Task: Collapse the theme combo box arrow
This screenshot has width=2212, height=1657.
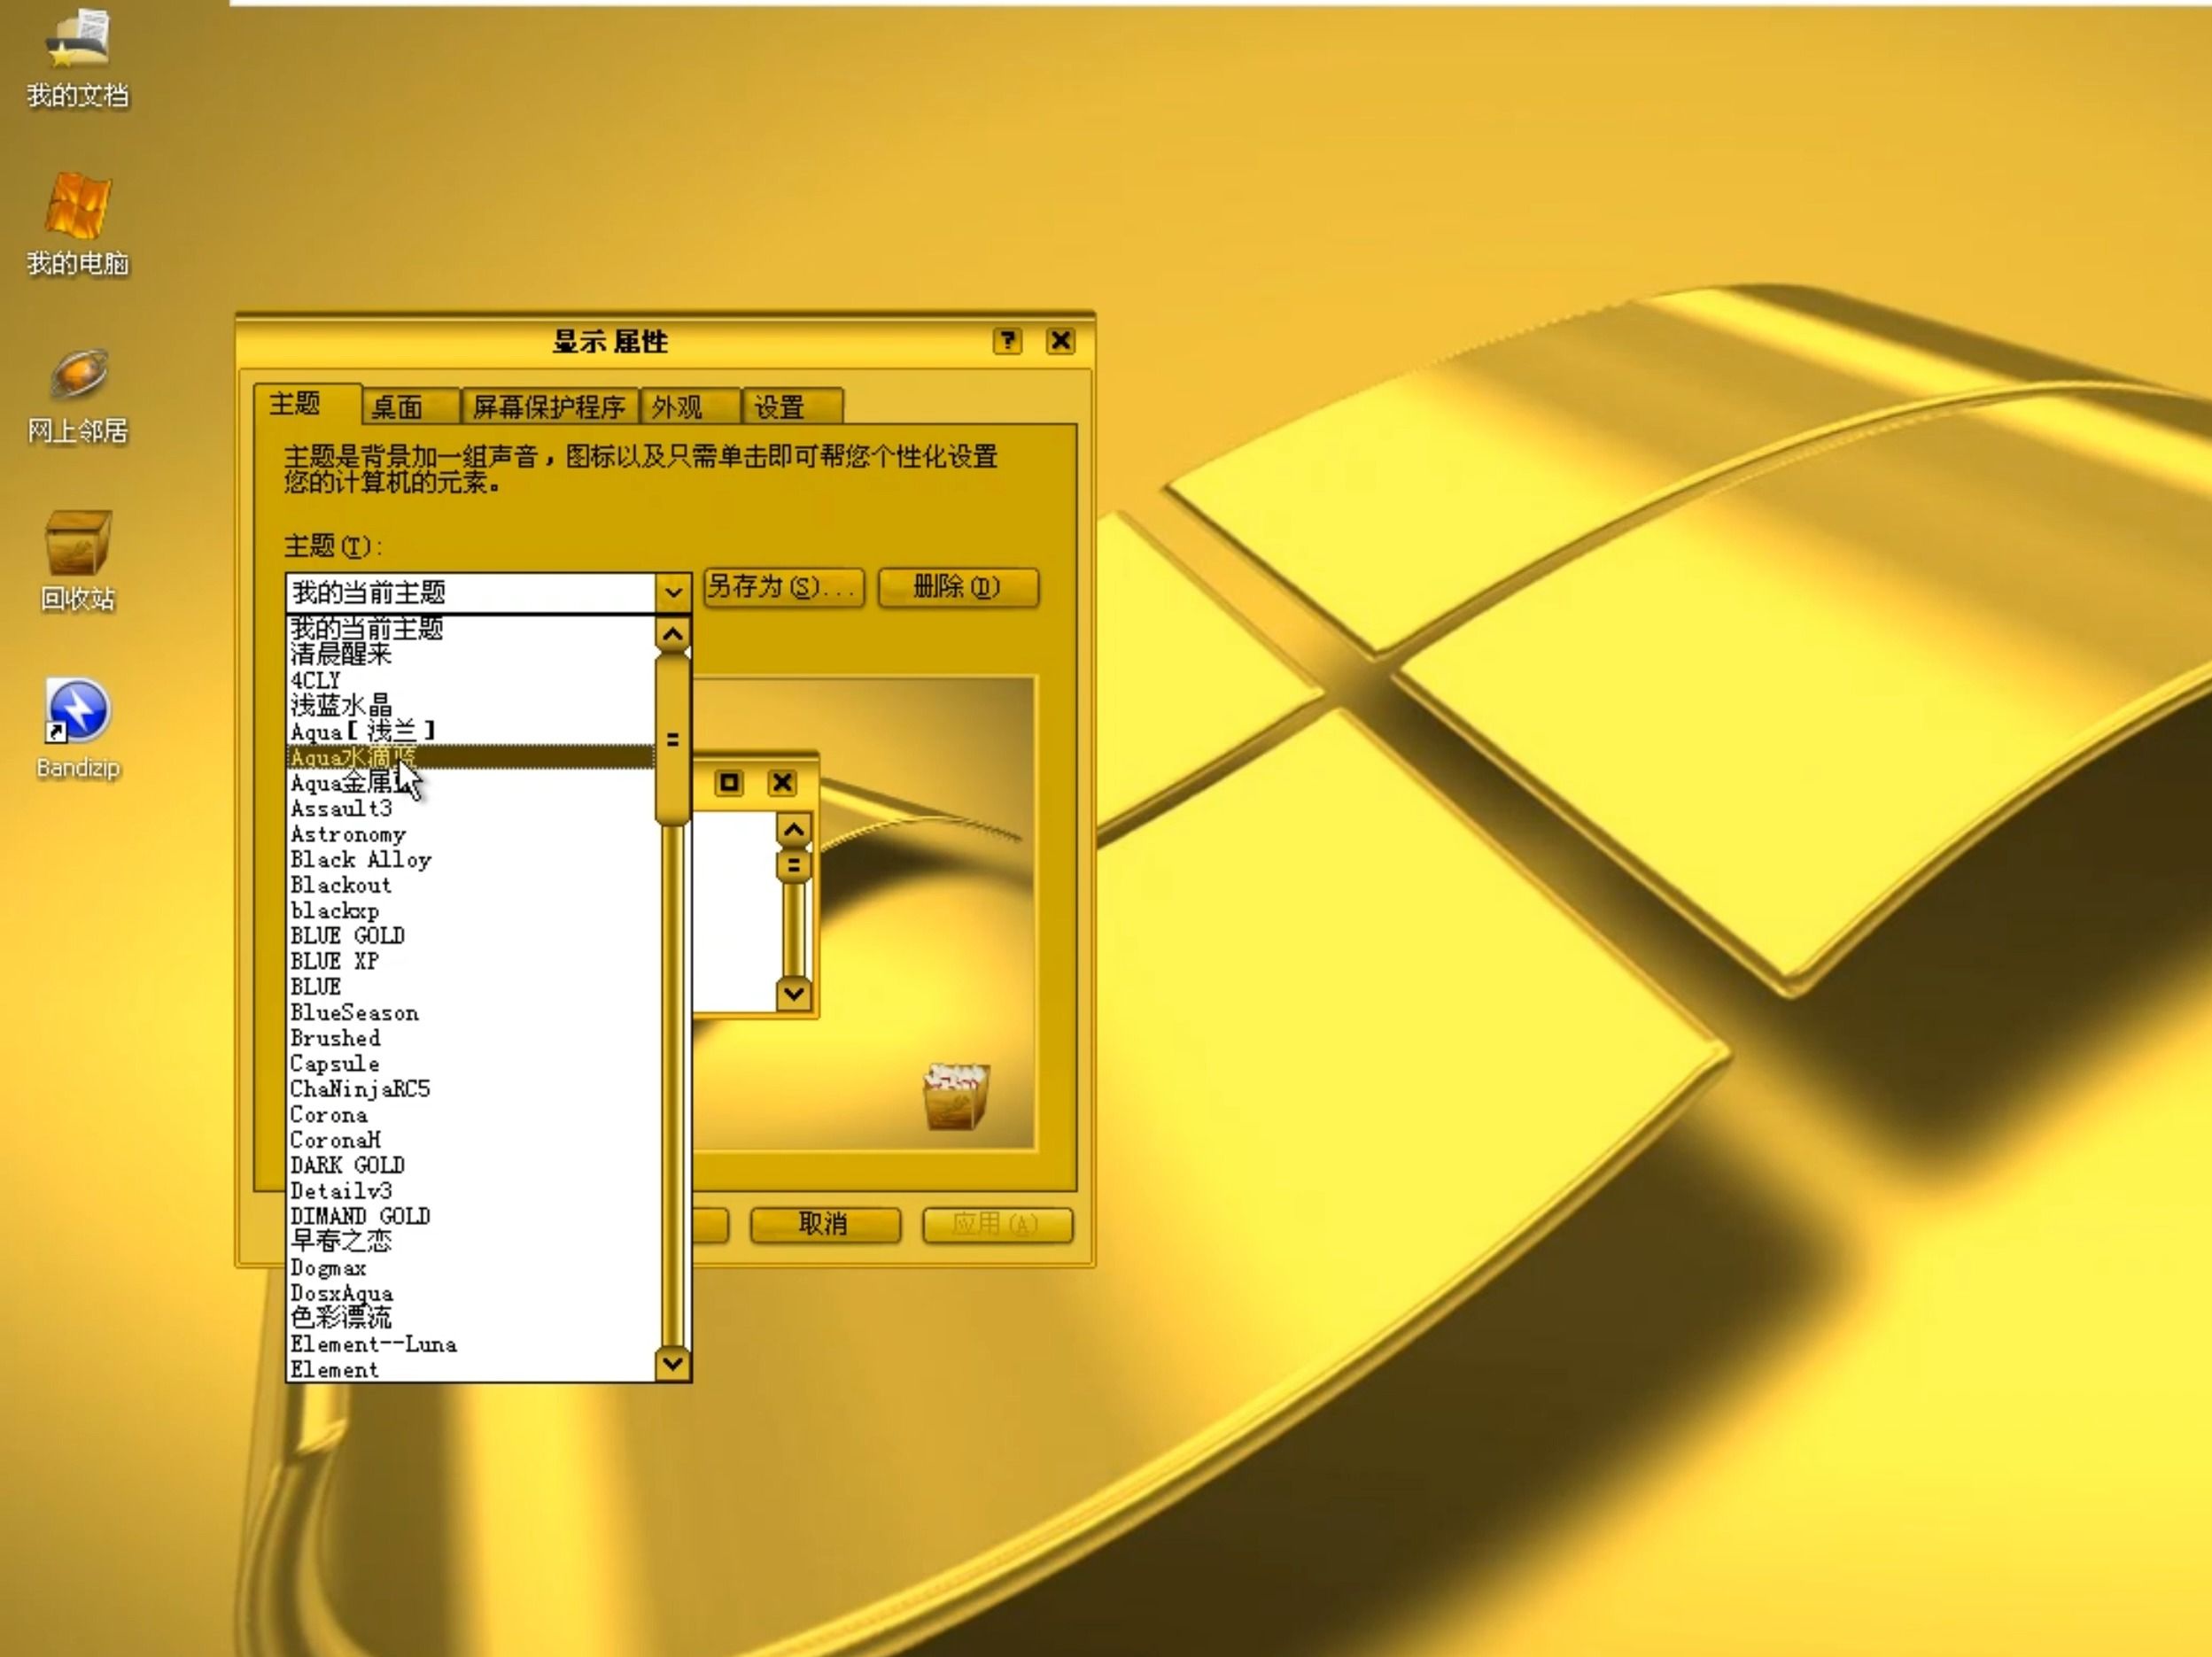Action: point(673,593)
